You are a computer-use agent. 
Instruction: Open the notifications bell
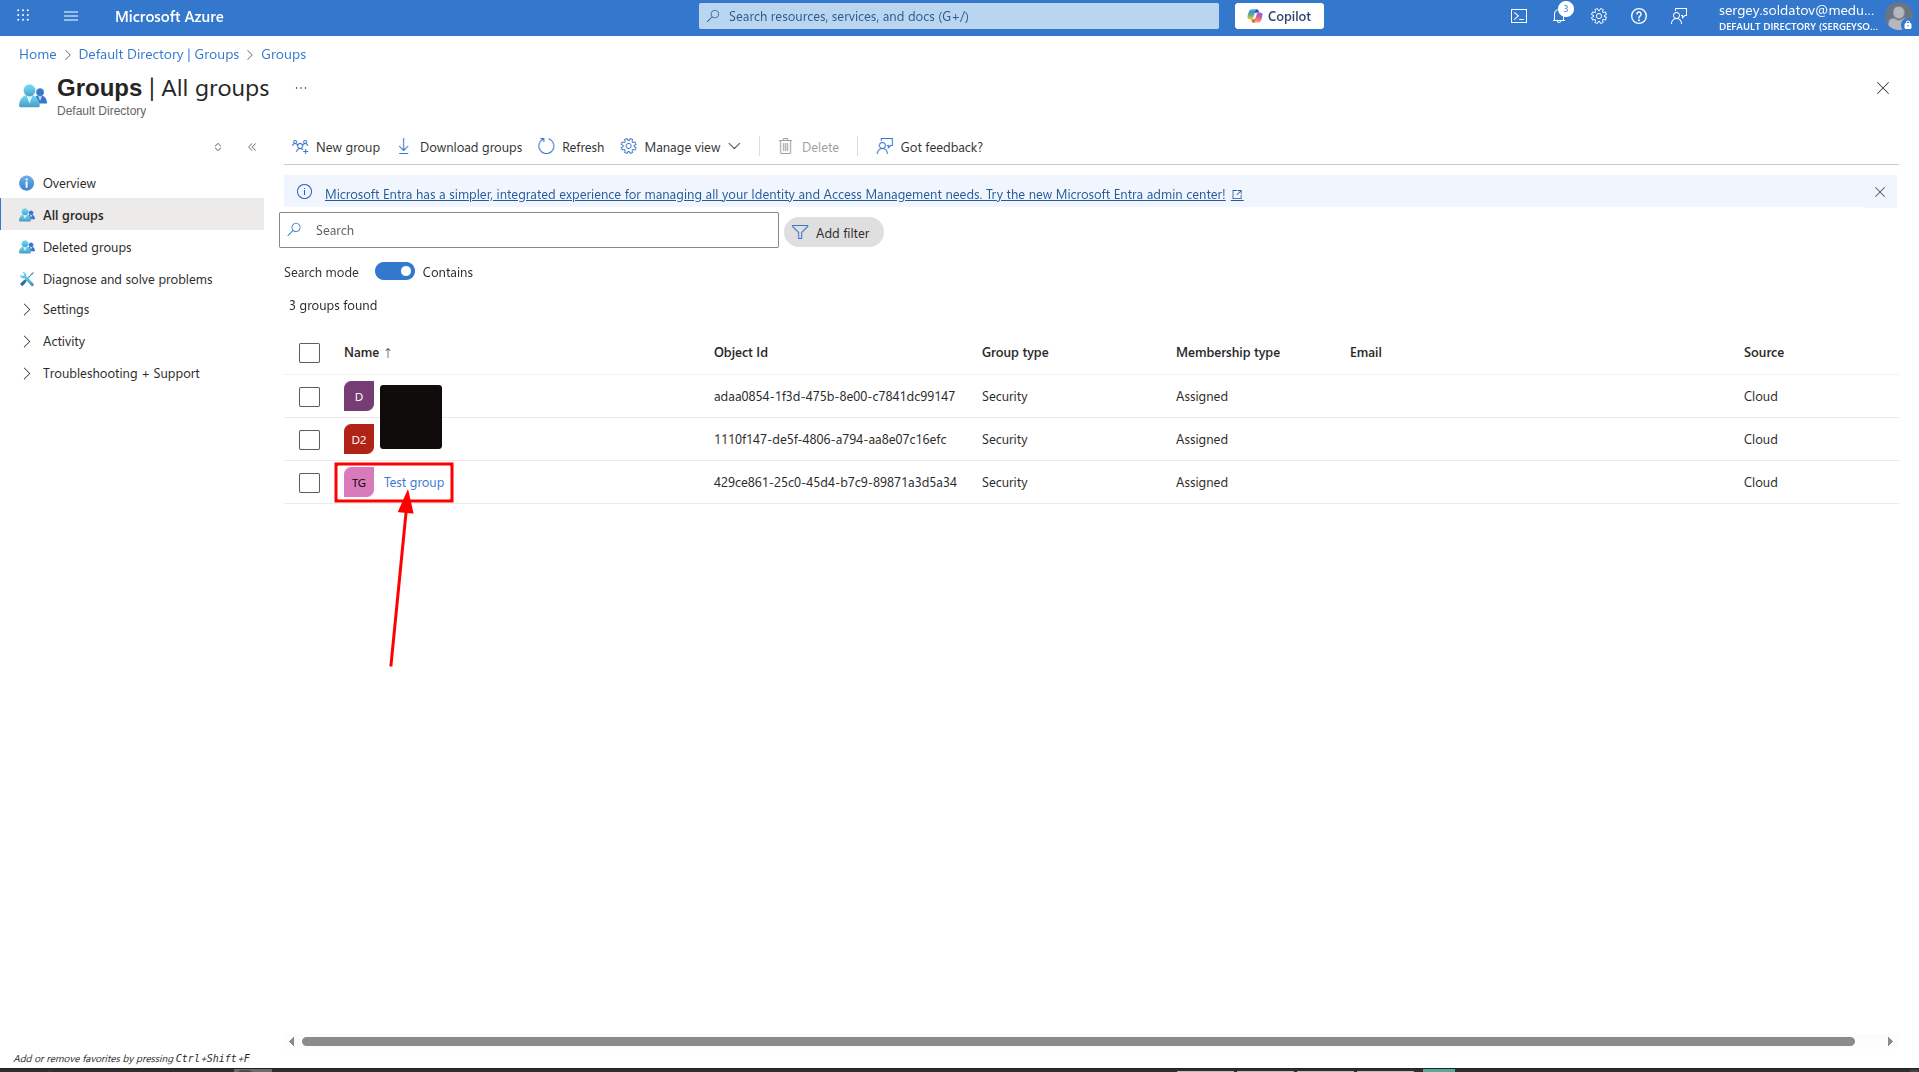coord(1559,16)
